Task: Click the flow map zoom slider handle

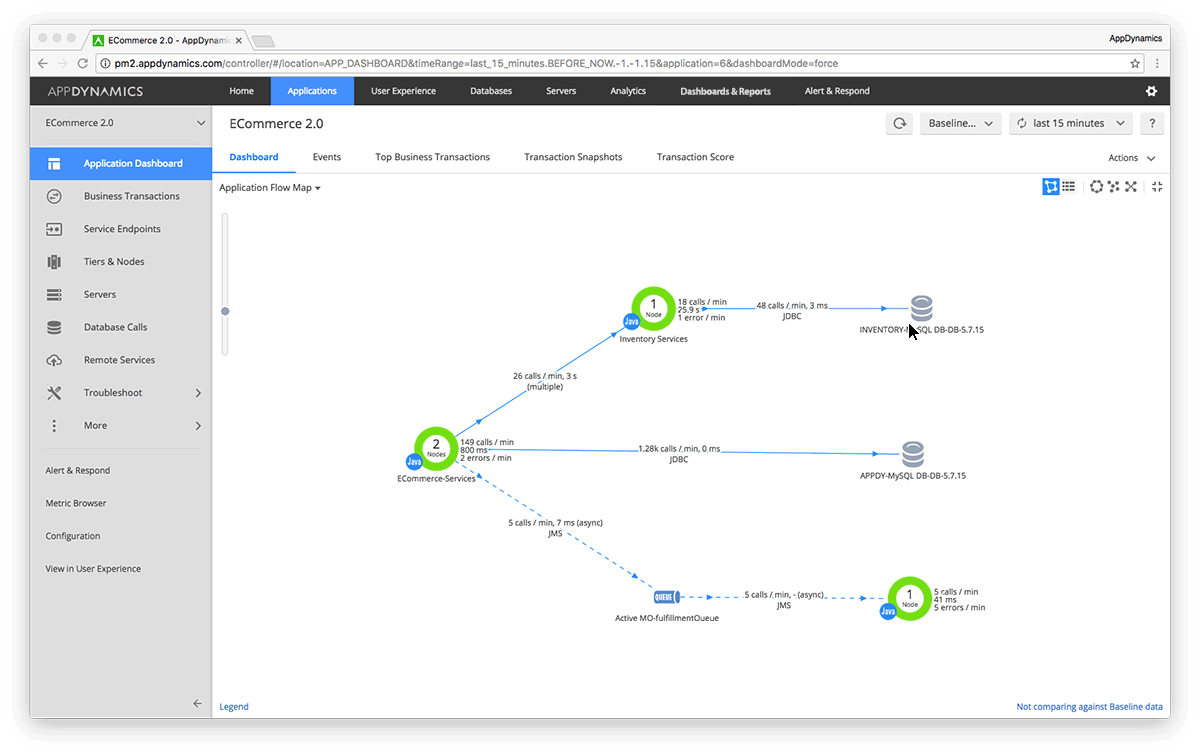Action: coord(225,311)
